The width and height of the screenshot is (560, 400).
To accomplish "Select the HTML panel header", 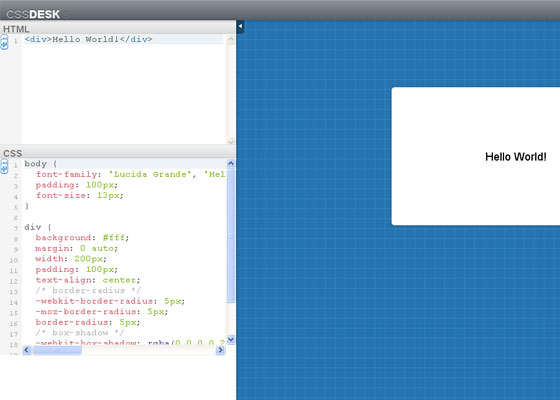I will click(118, 28).
